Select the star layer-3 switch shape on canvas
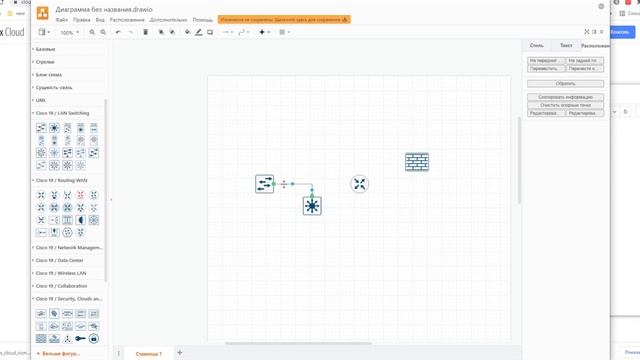Viewport: 640px width, 360px height. click(312, 206)
